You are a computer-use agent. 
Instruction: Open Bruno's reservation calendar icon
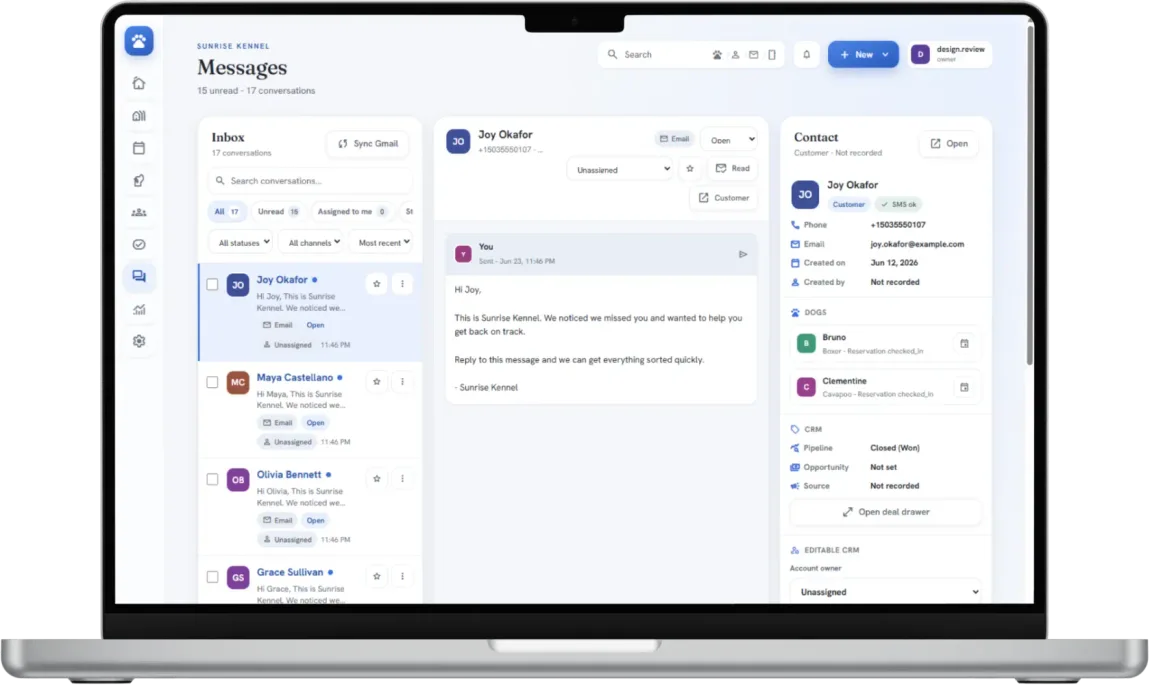point(964,343)
